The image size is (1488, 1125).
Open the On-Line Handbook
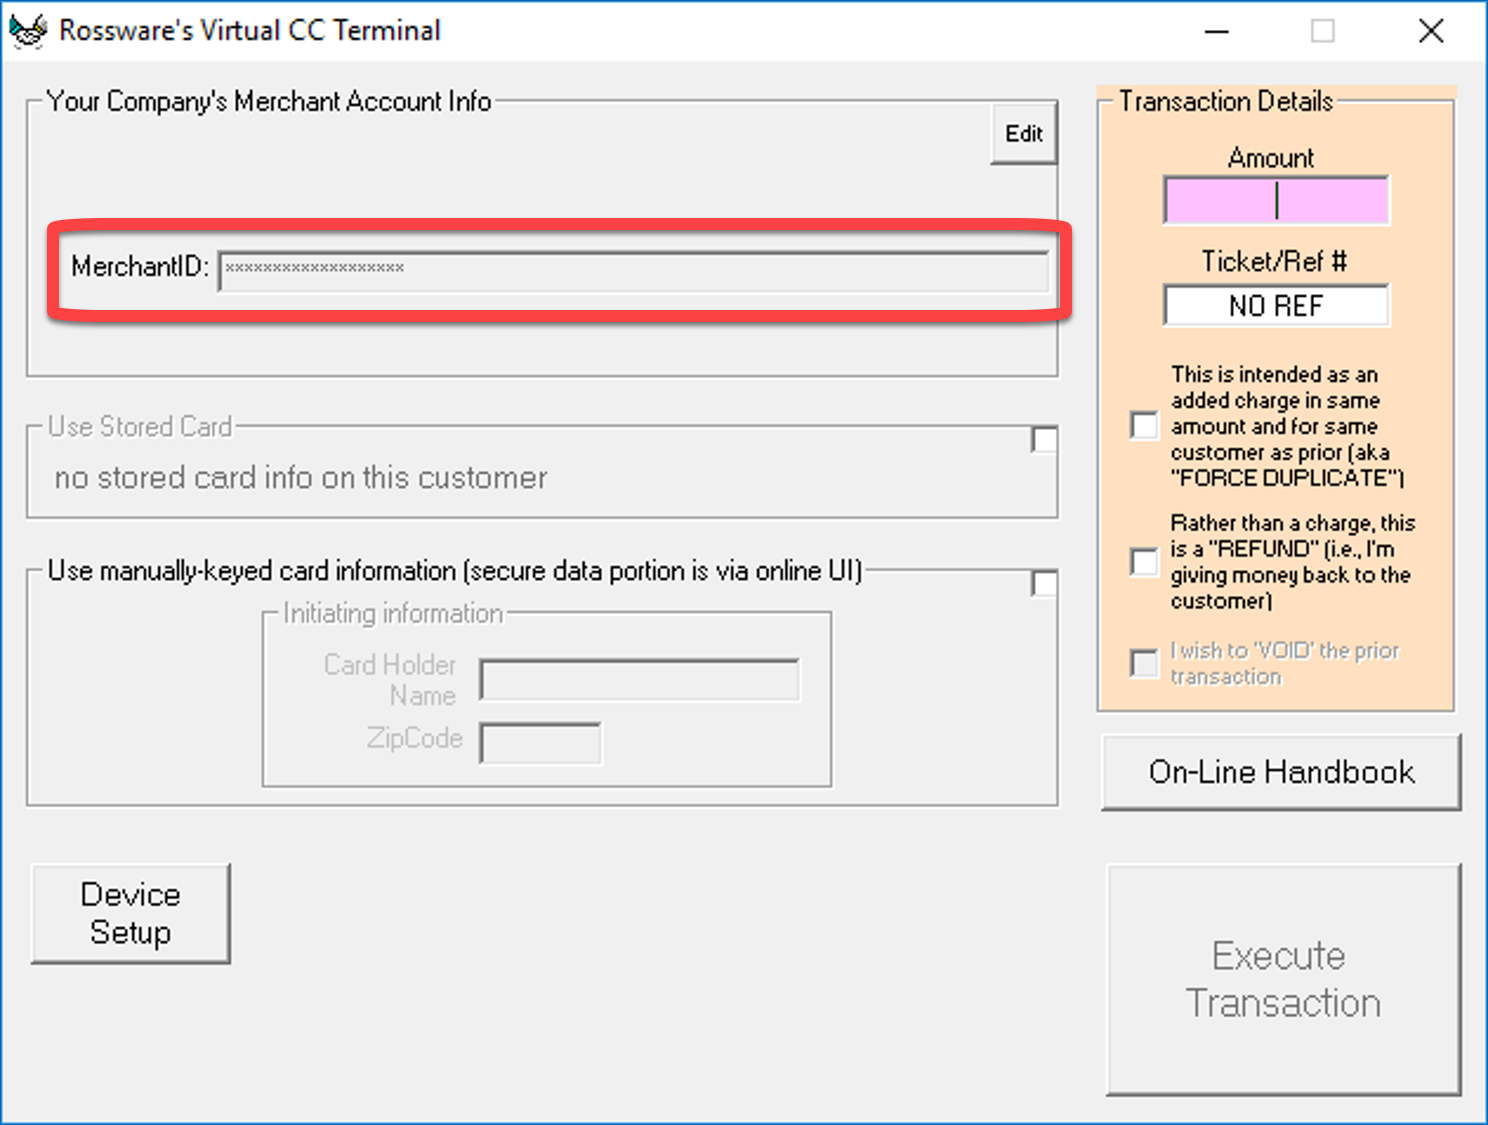click(x=1281, y=772)
